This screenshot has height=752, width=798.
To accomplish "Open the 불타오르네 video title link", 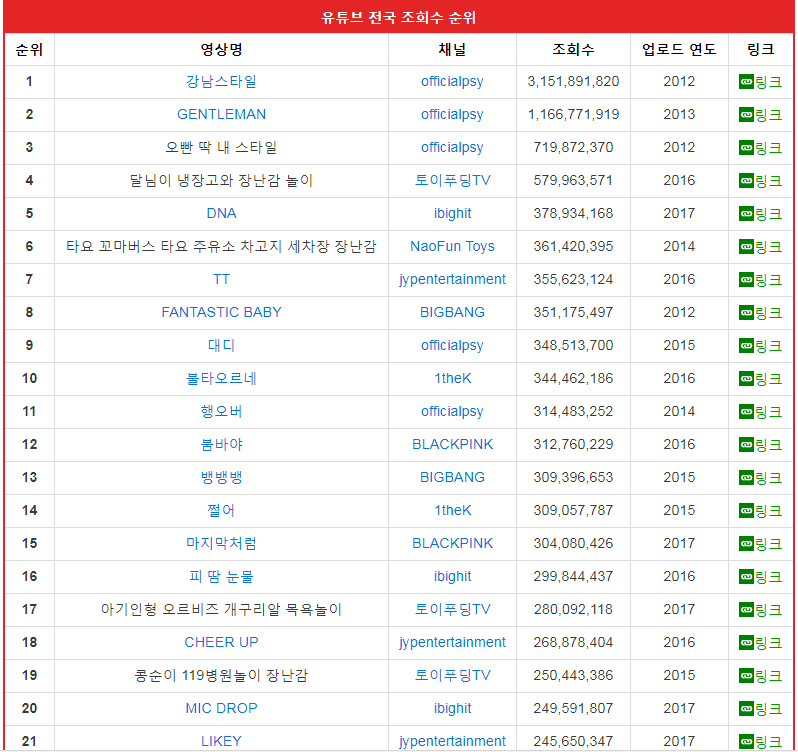I will click(x=221, y=379).
